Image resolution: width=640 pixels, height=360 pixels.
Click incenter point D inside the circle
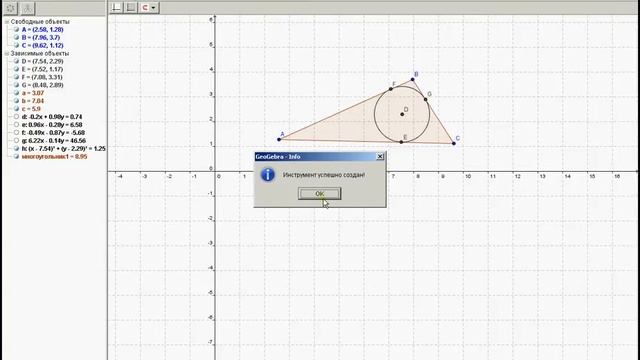(x=402, y=114)
